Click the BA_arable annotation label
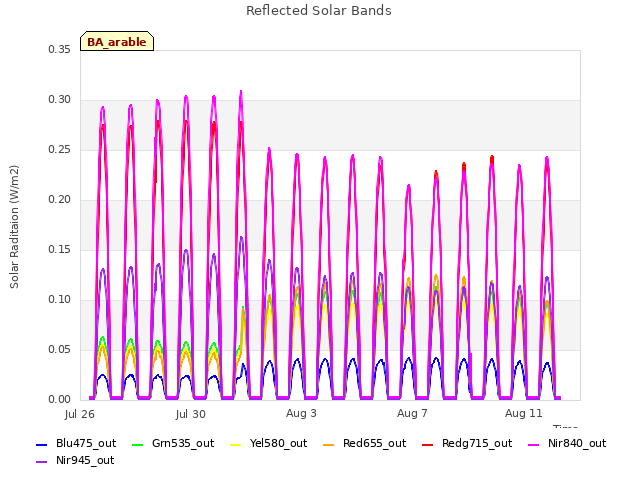 pyautogui.click(x=117, y=41)
